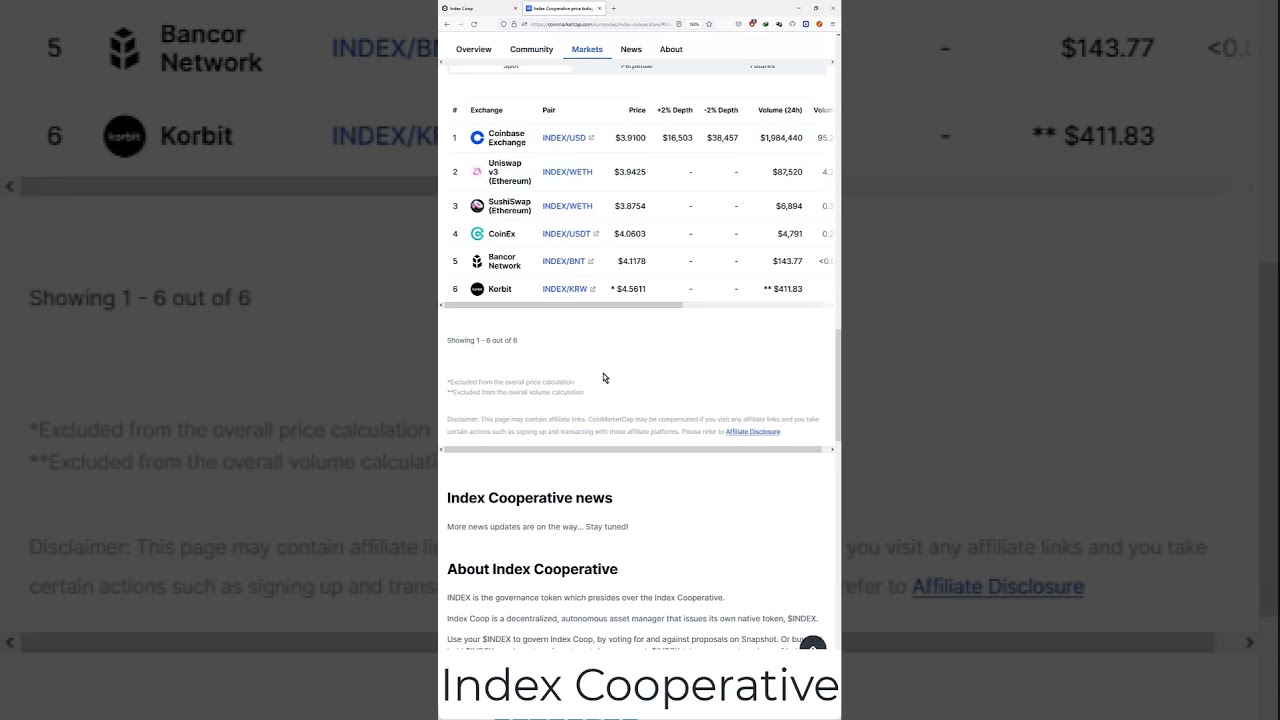
Task: Click the Index Cooperative news heading
Action: [530, 498]
